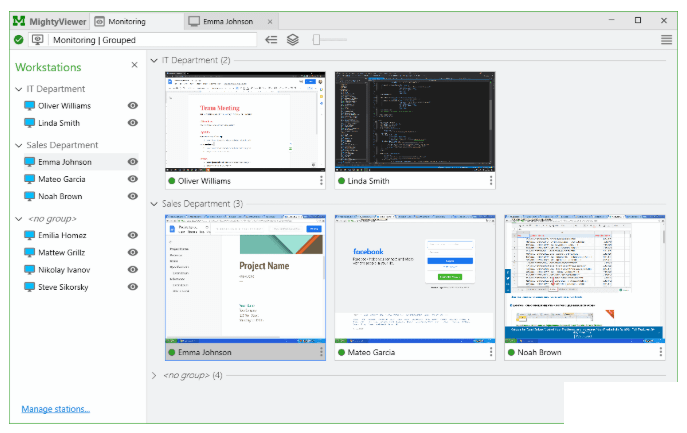Click Nikolay Ivanov monitor icon in sidebar

[x=29, y=270]
